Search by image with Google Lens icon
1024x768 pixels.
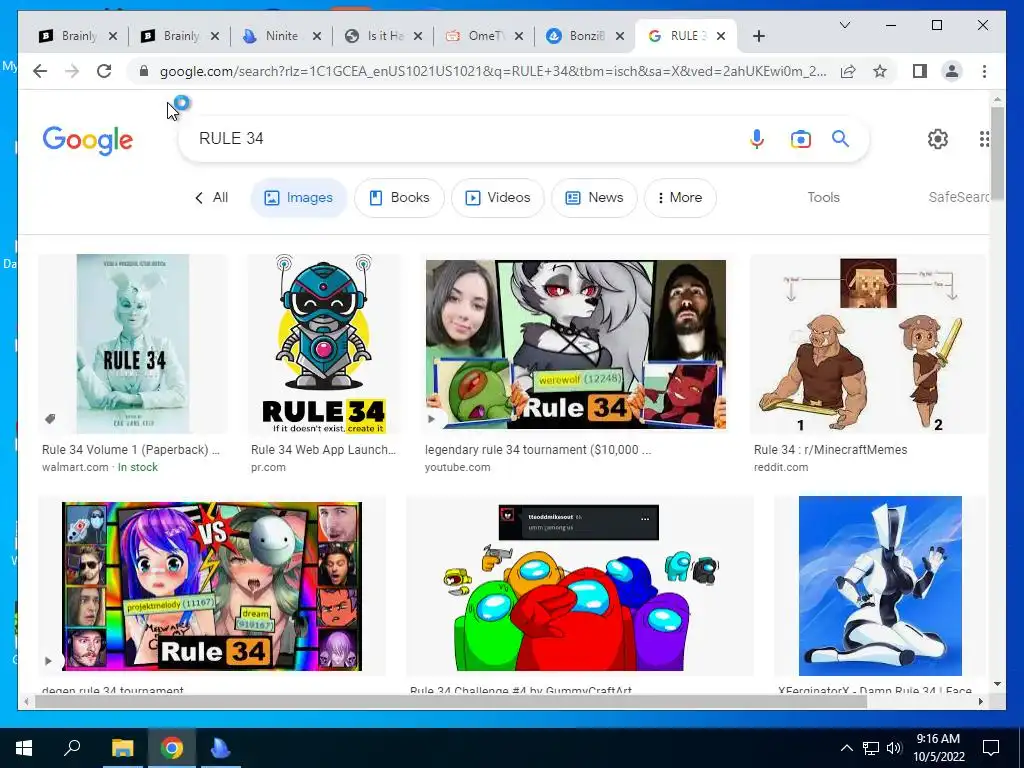801,138
